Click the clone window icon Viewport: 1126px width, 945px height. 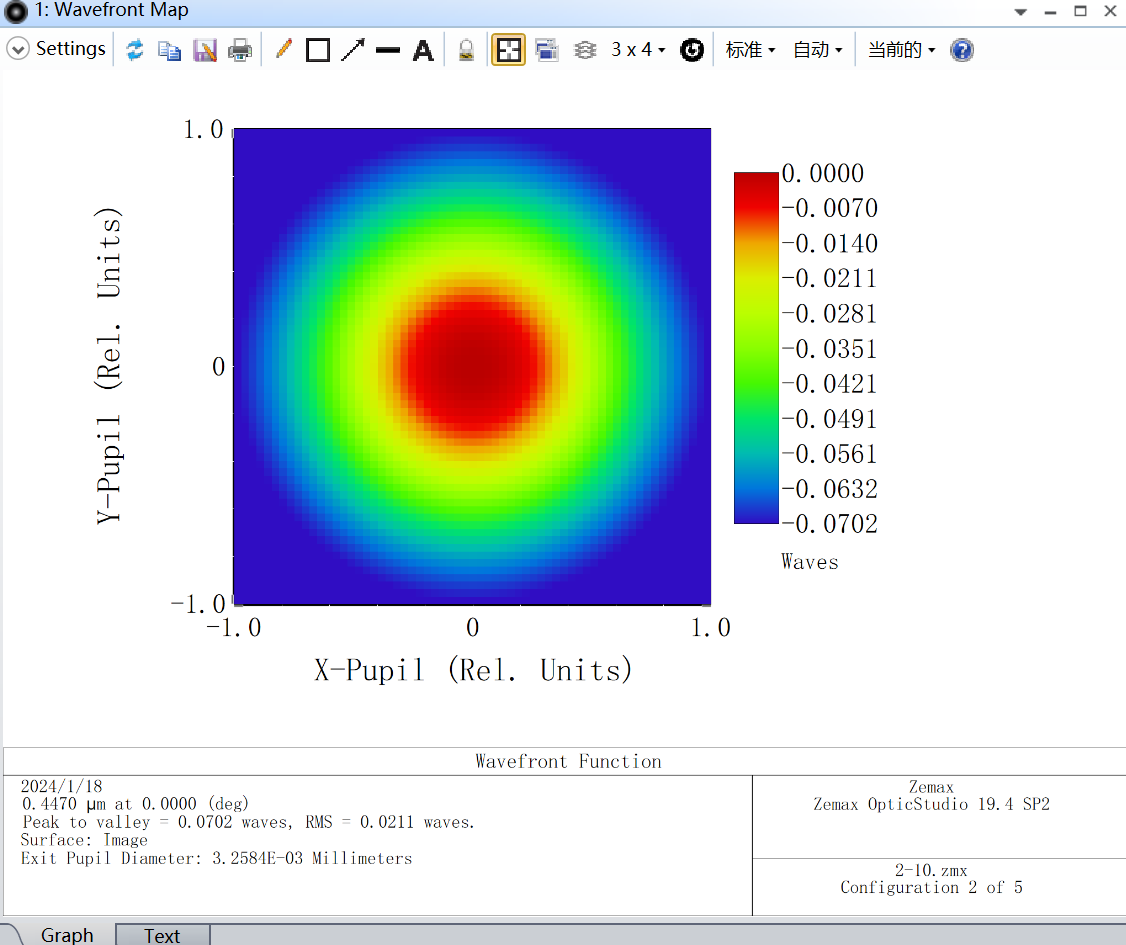(x=547, y=50)
